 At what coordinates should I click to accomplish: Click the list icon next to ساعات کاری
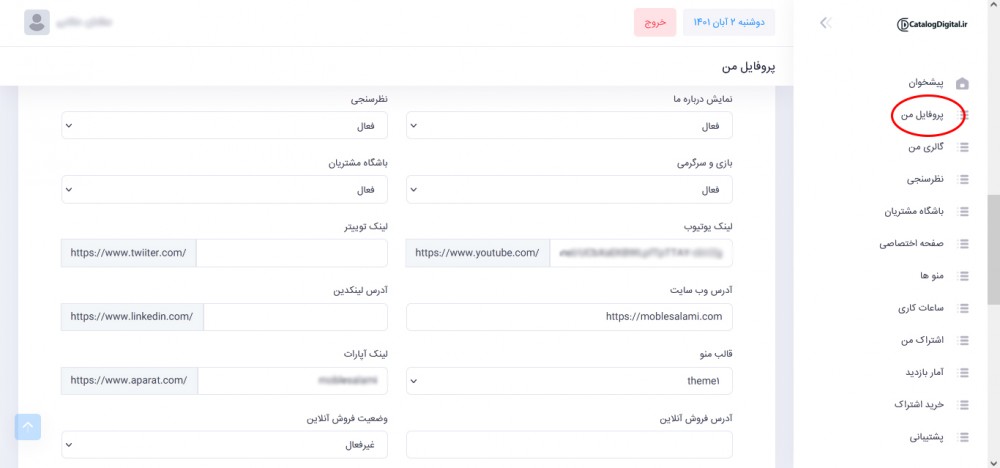pos(965,308)
